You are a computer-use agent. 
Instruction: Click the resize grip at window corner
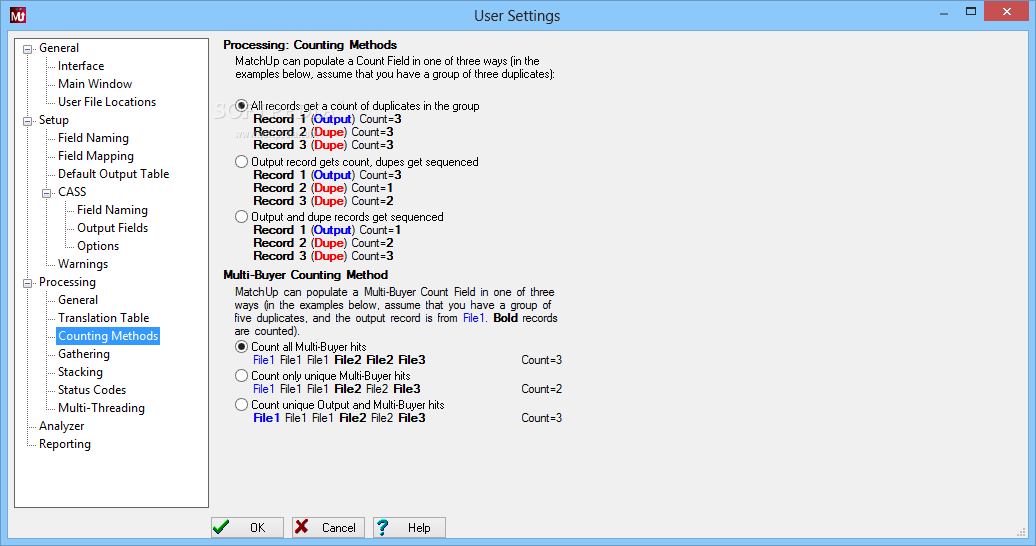click(x=1021, y=533)
